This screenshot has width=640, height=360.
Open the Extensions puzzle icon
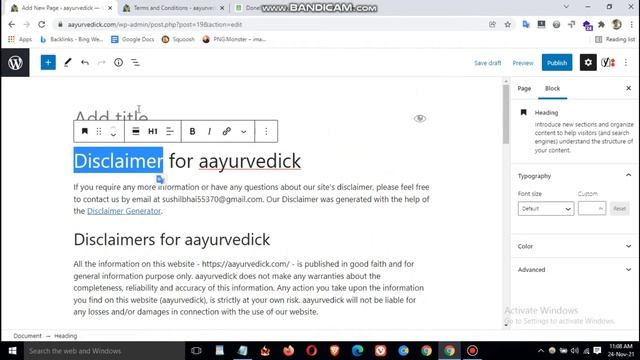pos(601,24)
